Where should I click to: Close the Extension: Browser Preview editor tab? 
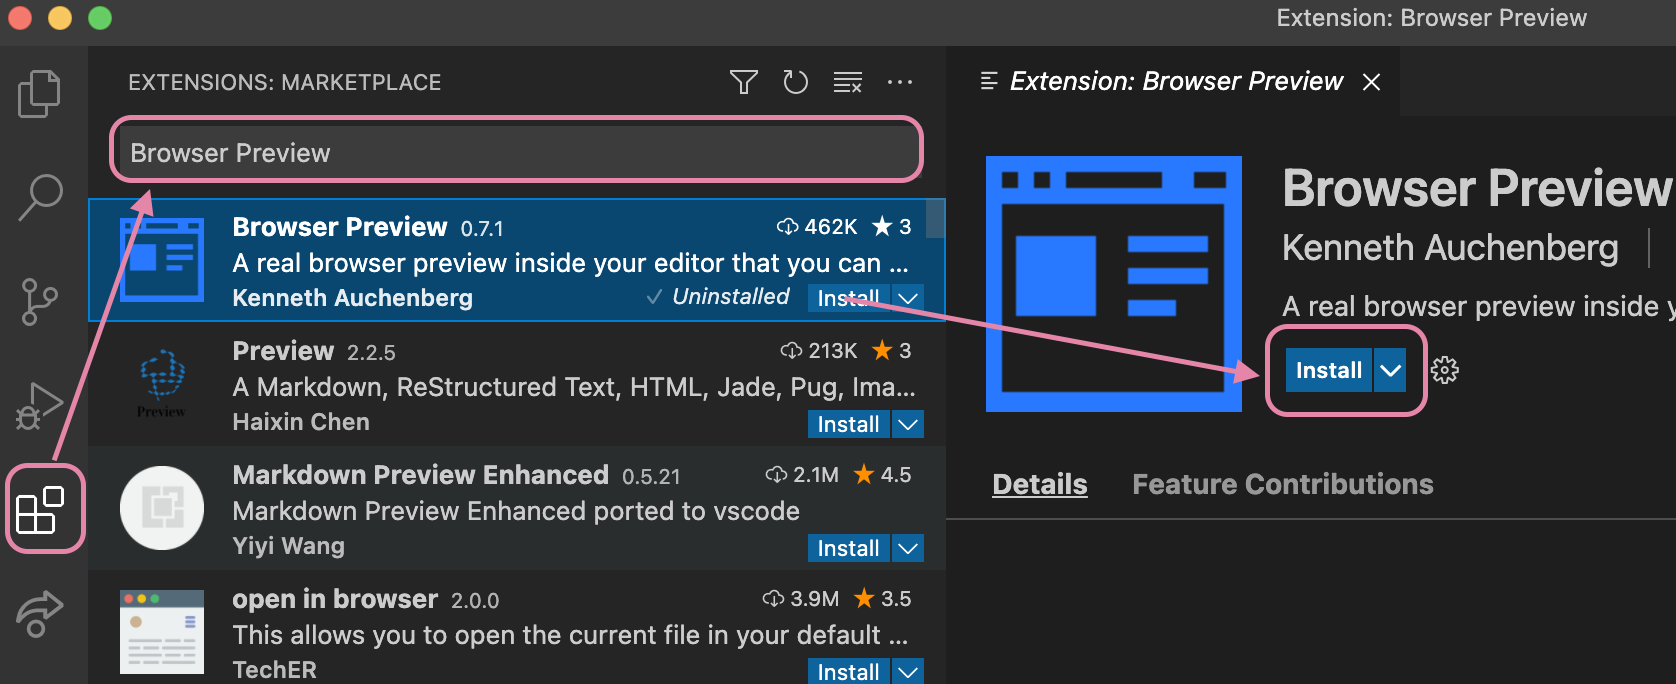pos(1372,82)
